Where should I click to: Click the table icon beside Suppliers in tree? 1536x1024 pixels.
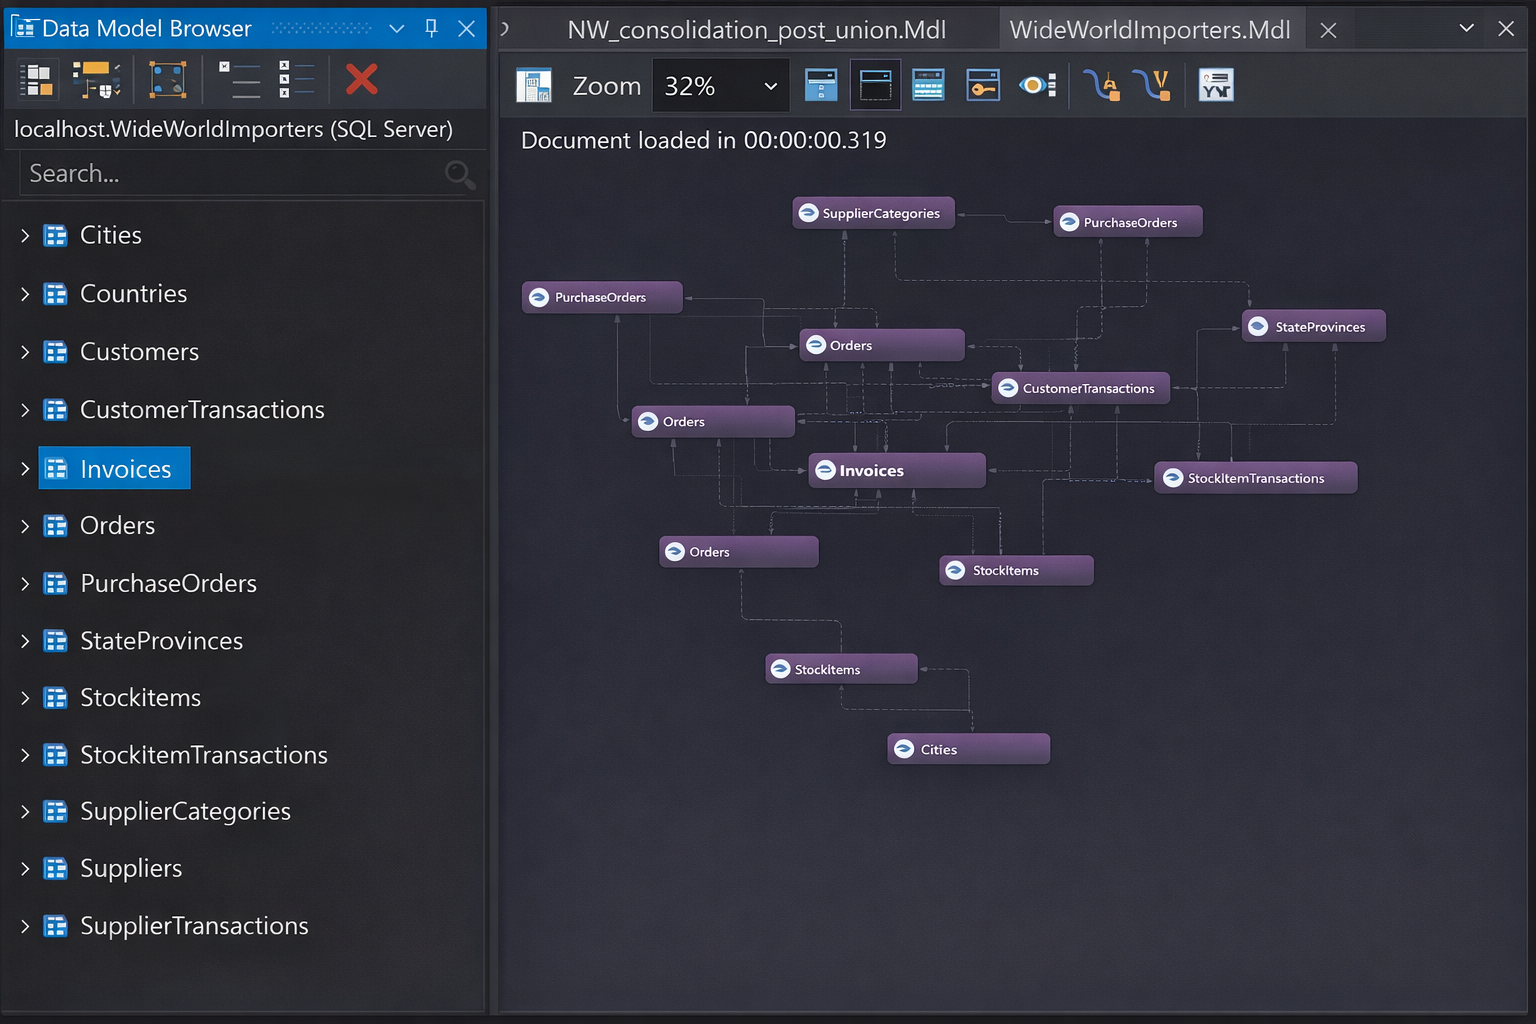pos(56,868)
